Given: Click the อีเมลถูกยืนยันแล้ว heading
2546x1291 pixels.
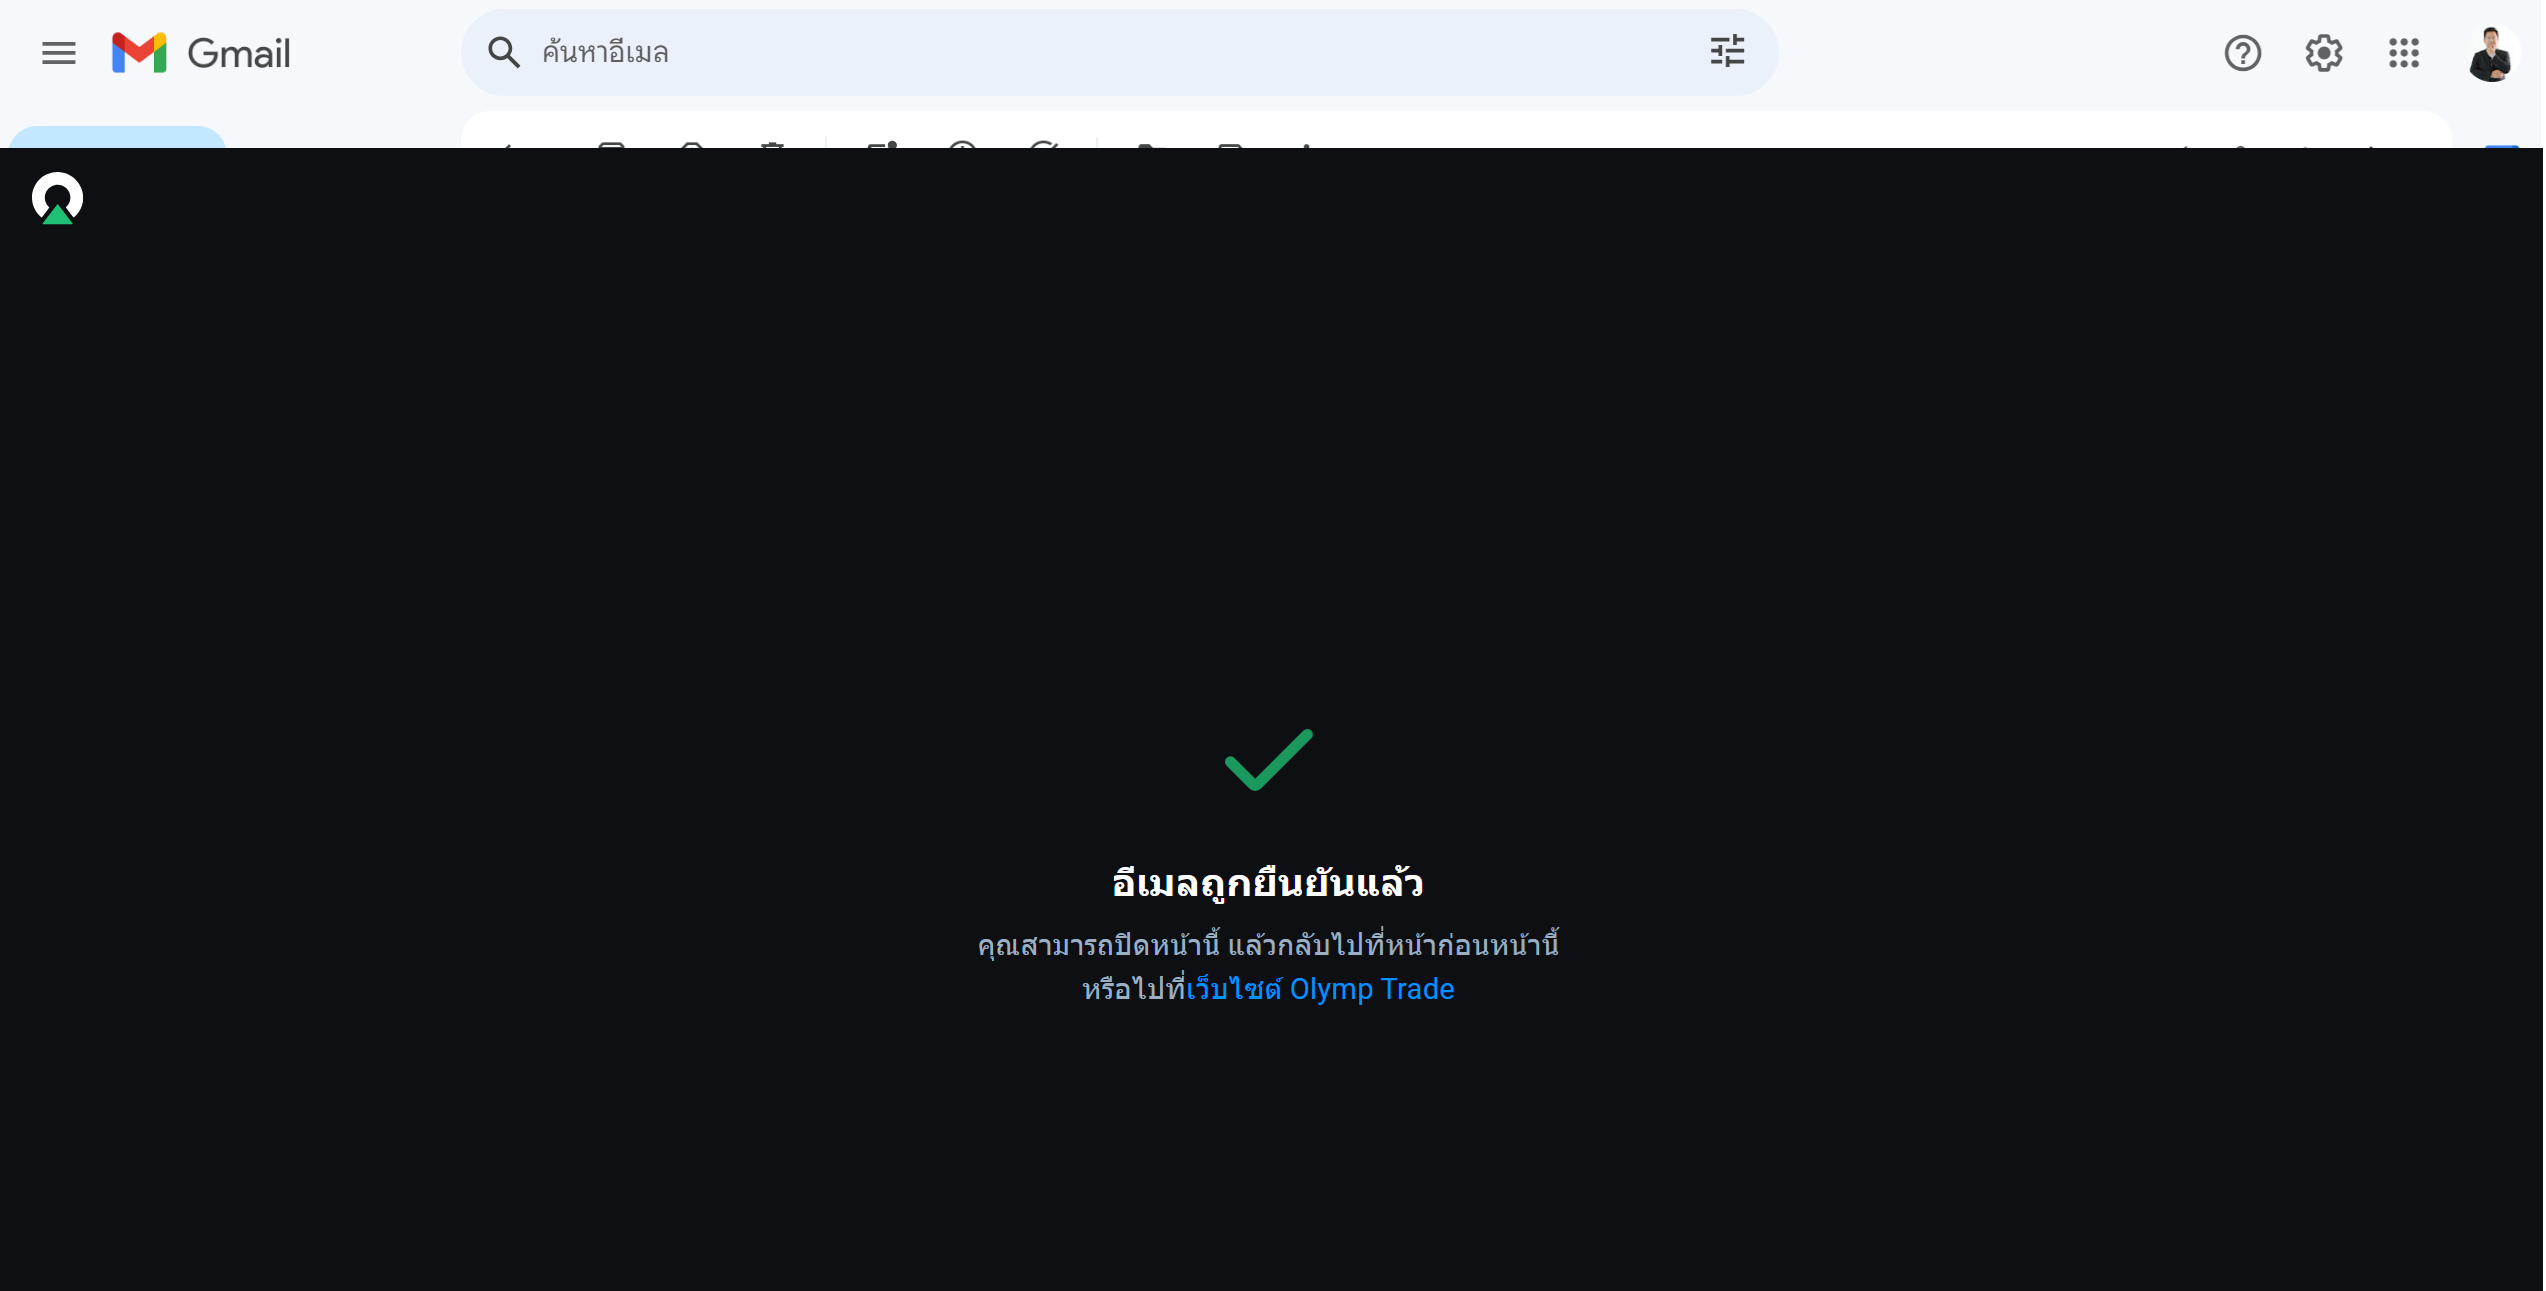Looking at the screenshot, I should point(1269,884).
